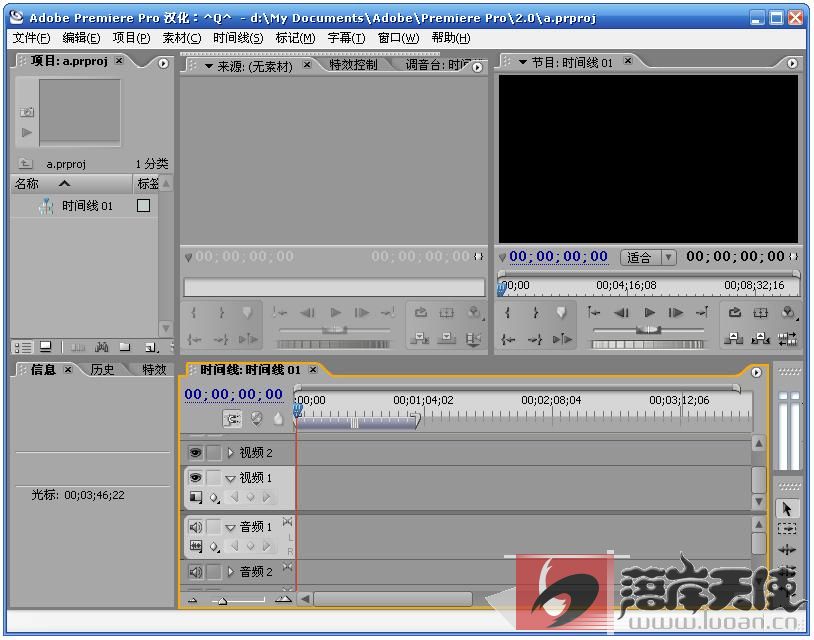Create a new bin folder in project panel
The height and width of the screenshot is (640, 814).
(125, 347)
